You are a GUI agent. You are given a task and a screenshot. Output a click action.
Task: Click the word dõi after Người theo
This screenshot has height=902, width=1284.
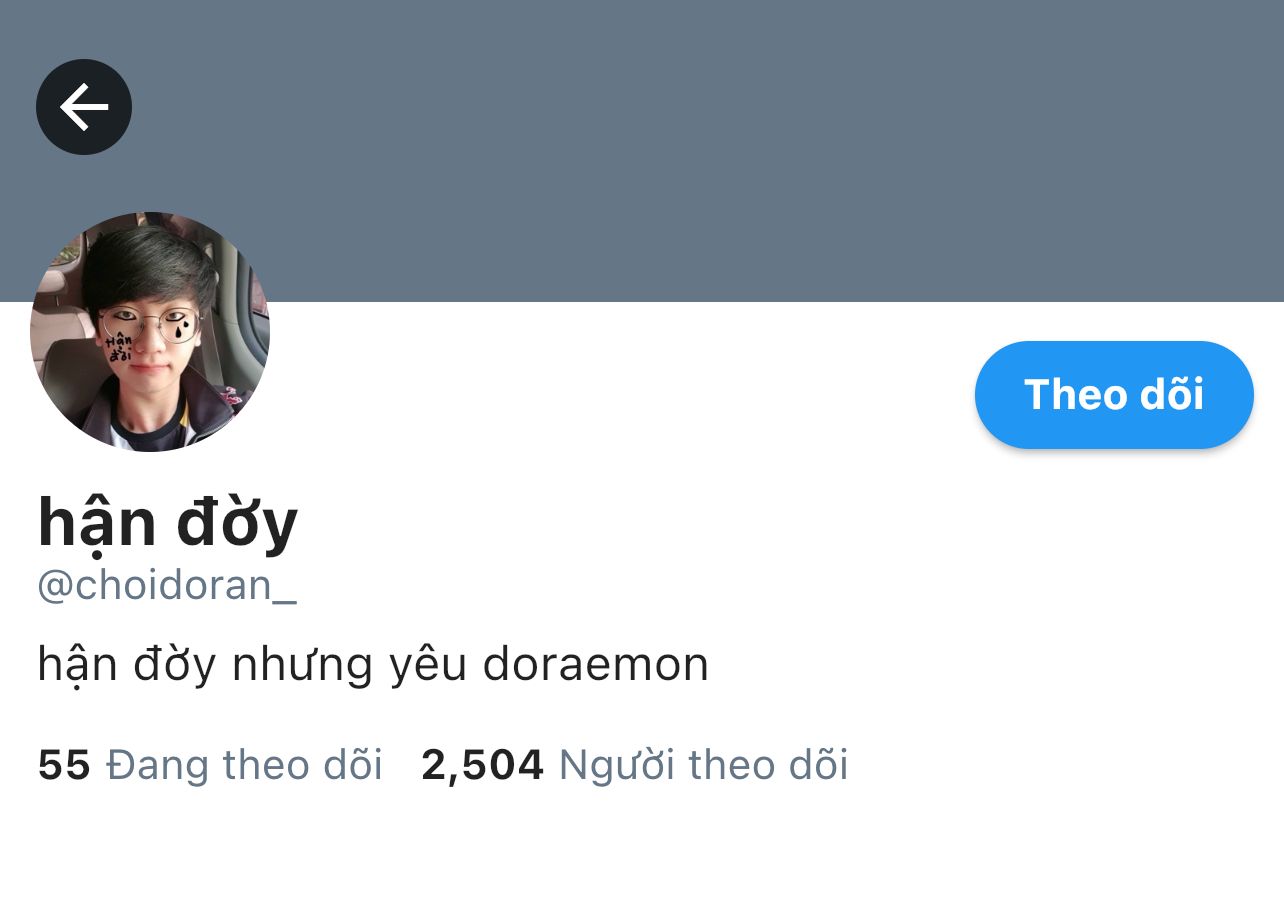click(818, 765)
